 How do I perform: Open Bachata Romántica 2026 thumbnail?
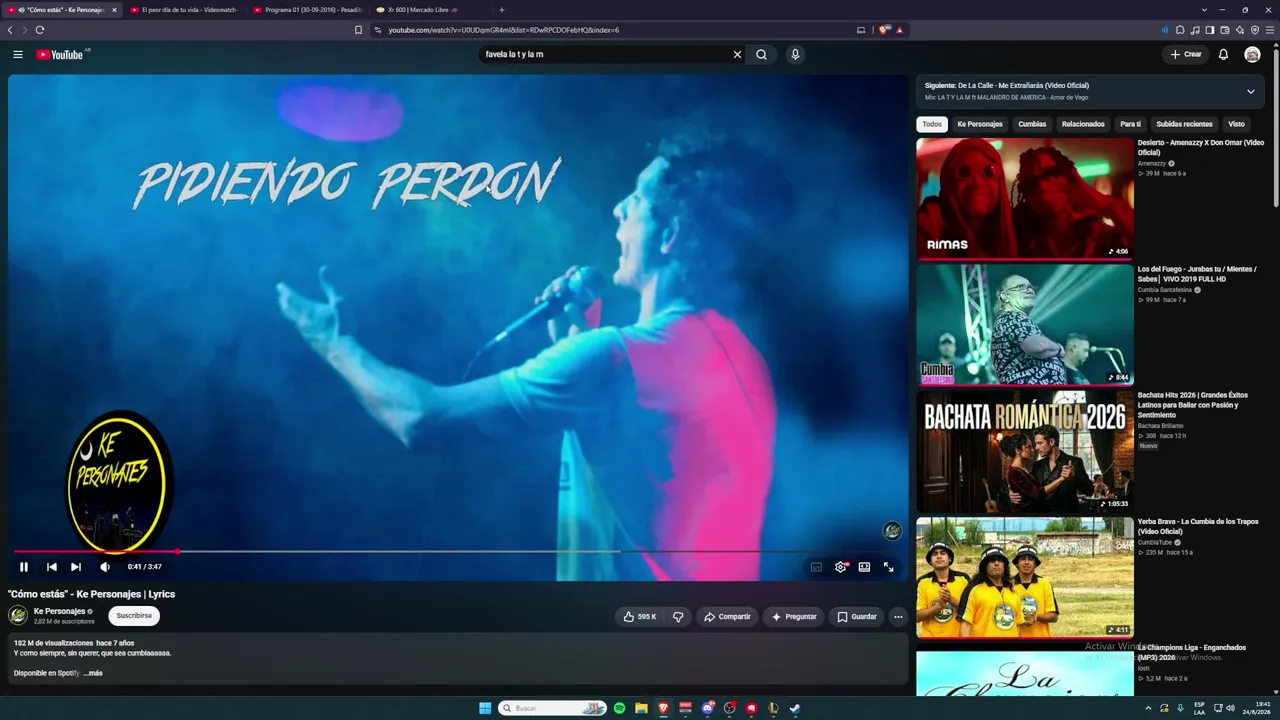[x=1025, y=451]
